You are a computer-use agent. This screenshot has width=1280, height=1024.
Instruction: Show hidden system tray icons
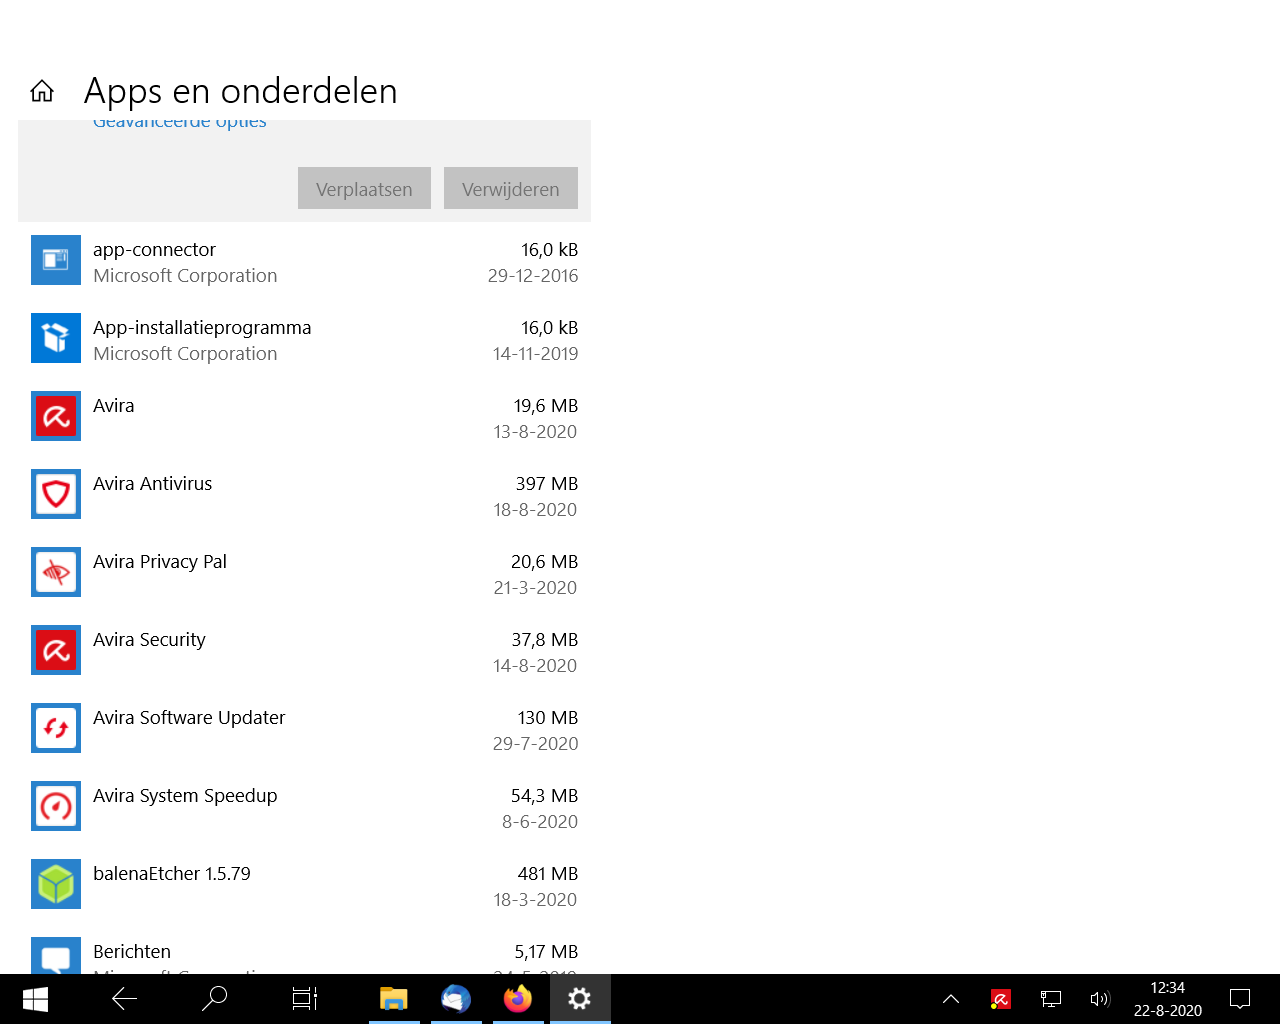[x=951, y=999]
